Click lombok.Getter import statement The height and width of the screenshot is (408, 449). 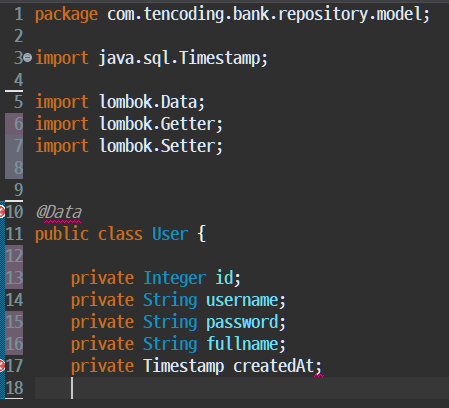tap(129, 124)
